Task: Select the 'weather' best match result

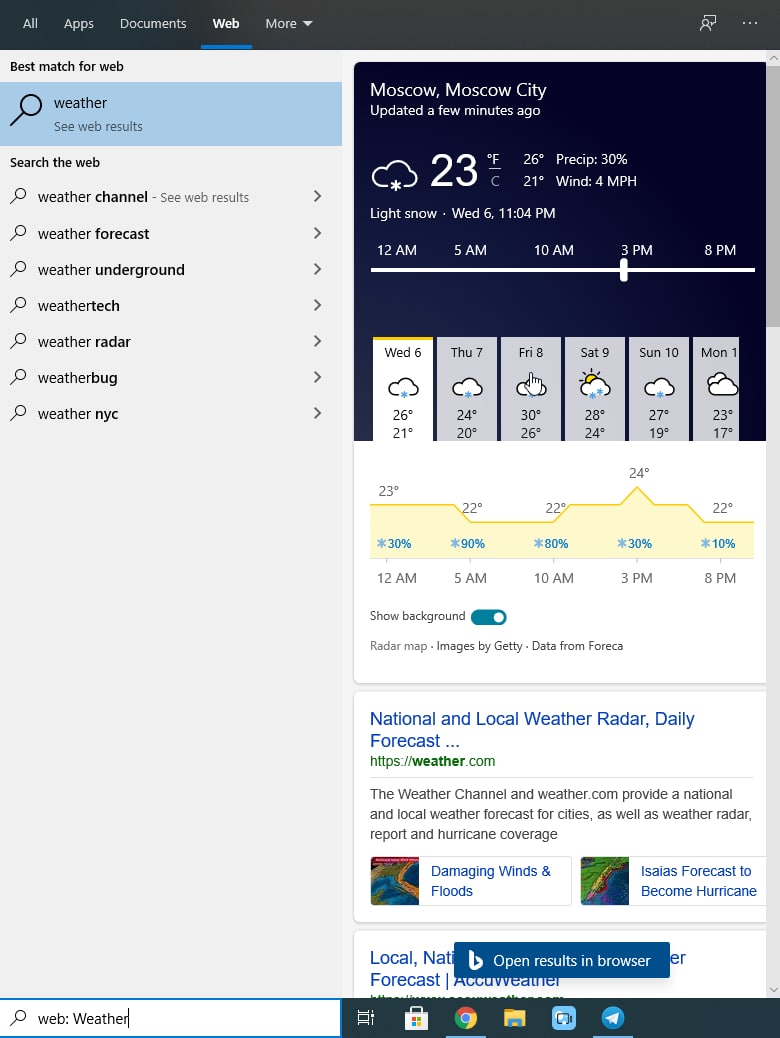Action: pos(171,114)
